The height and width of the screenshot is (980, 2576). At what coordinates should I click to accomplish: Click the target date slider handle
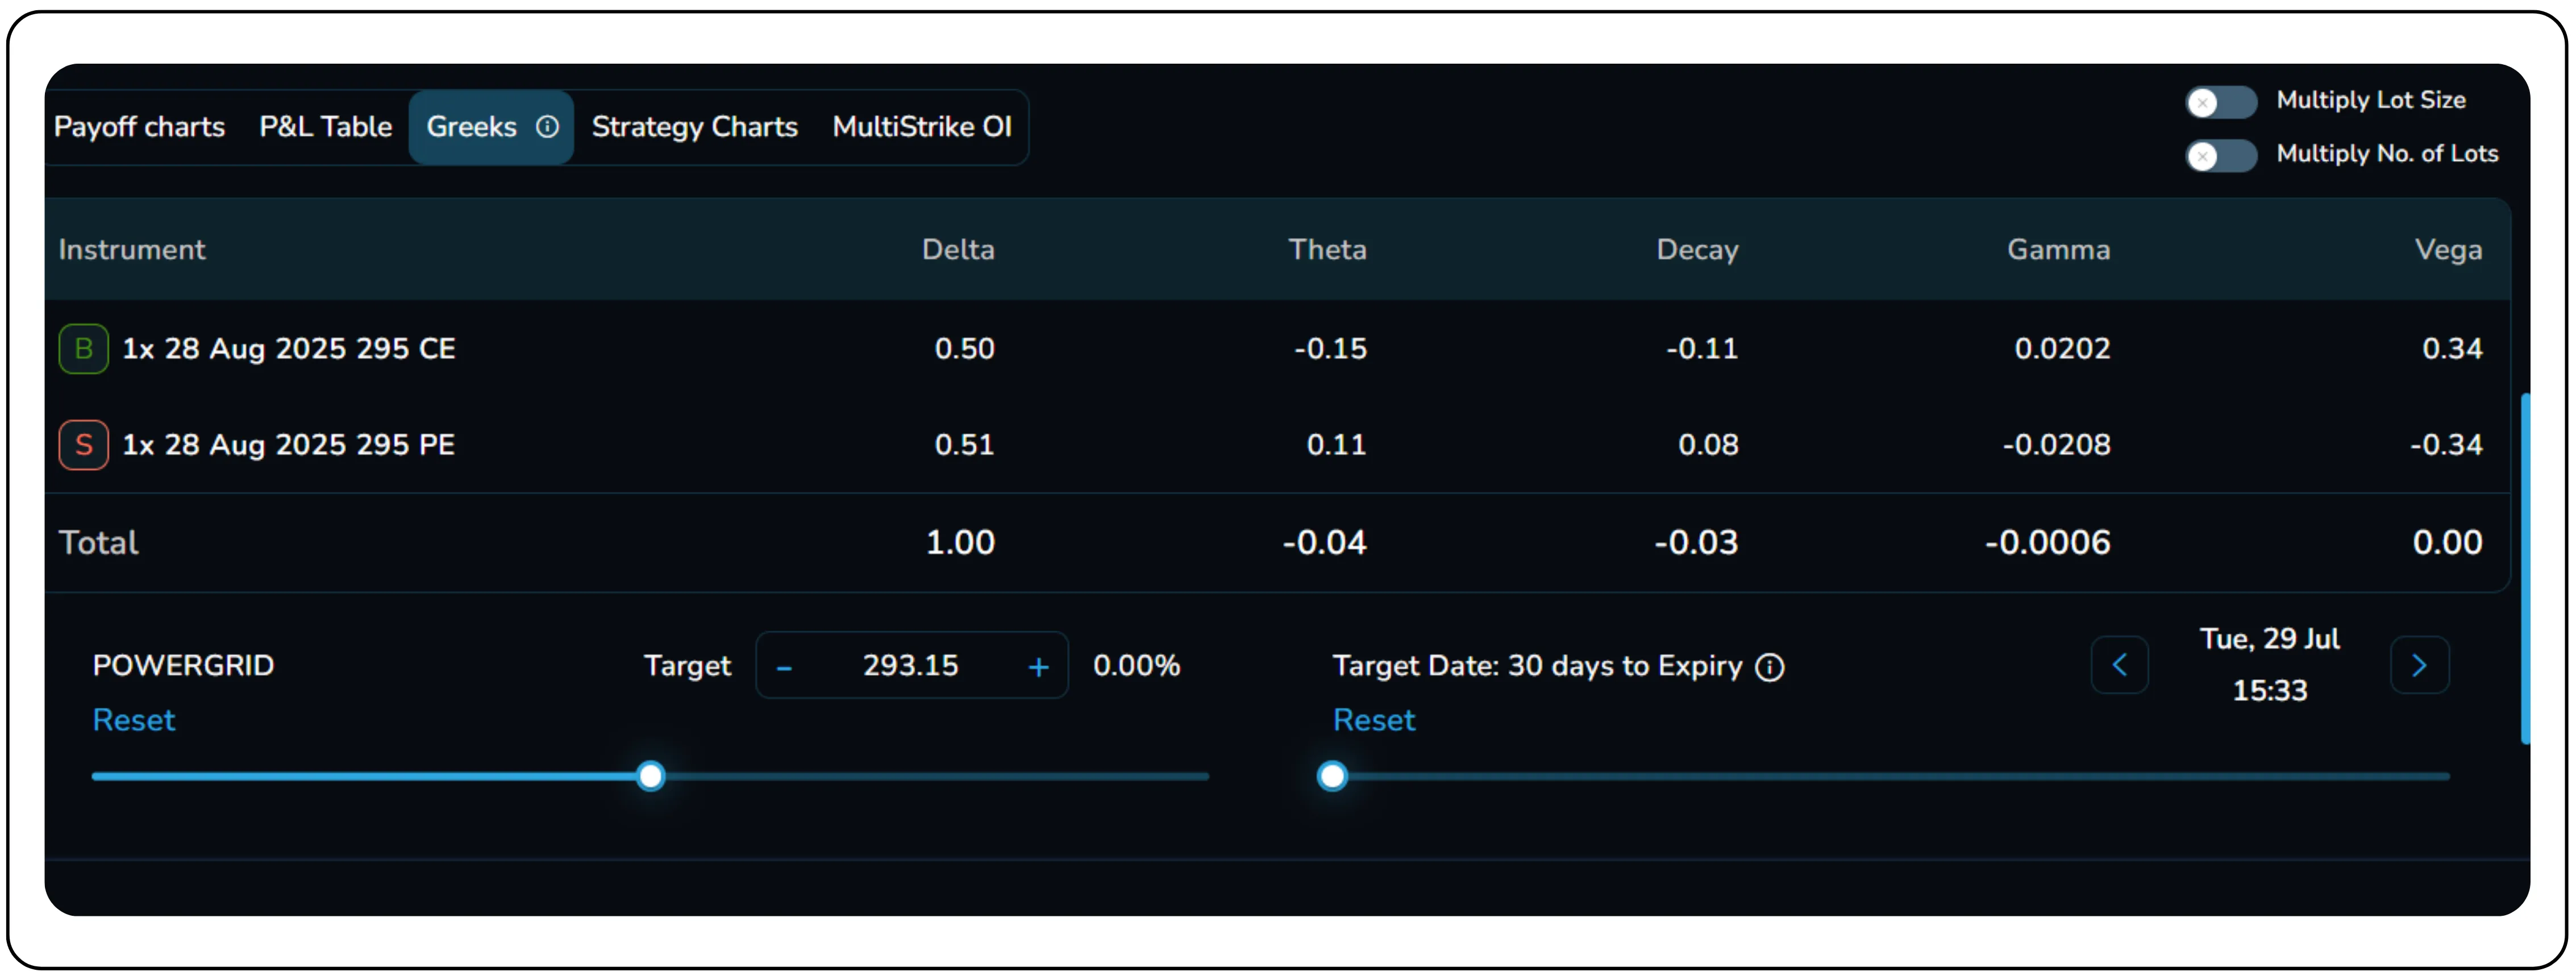coord(1332,776)
